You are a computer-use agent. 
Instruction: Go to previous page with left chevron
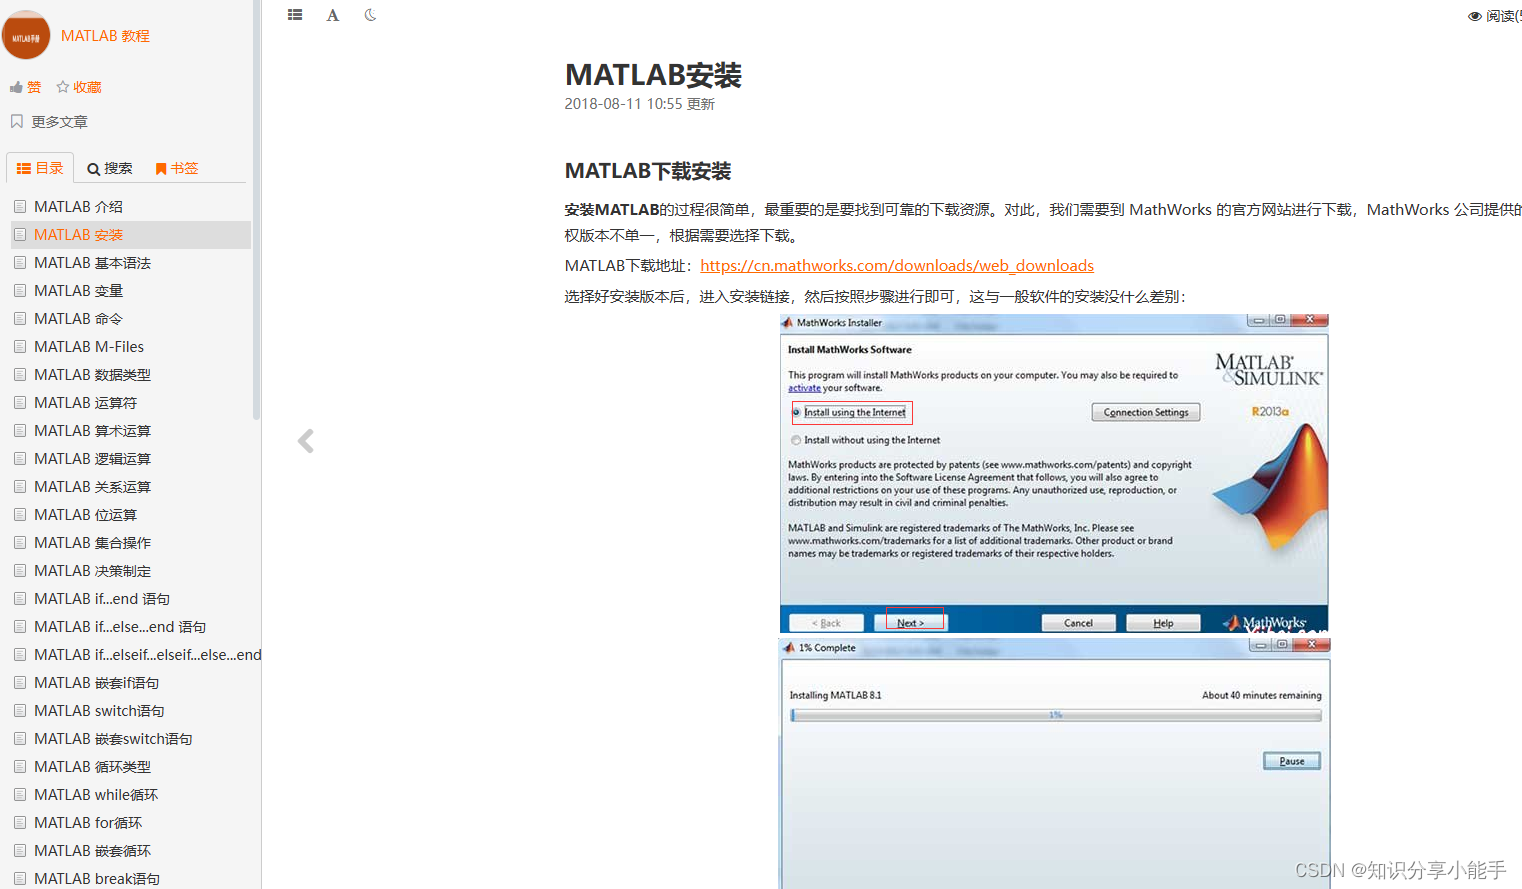(x=306, y=441)
